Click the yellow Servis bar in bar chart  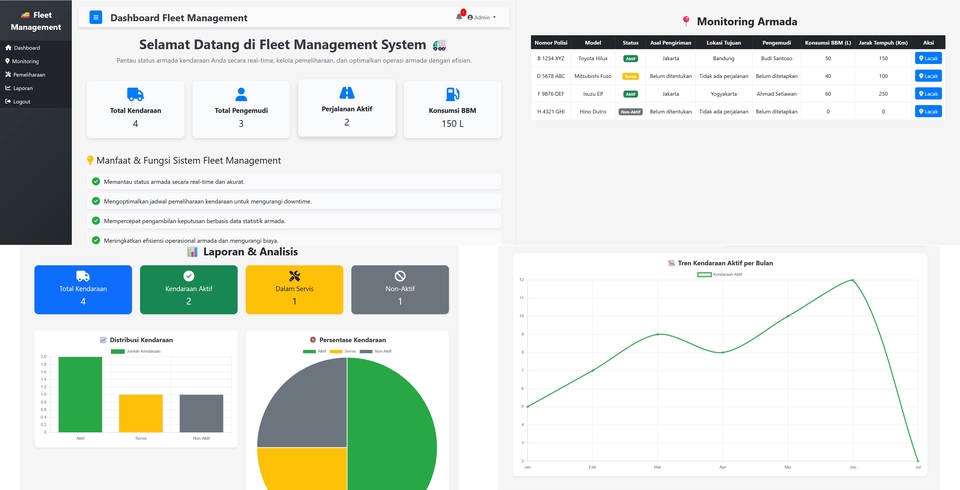(141, 413)
